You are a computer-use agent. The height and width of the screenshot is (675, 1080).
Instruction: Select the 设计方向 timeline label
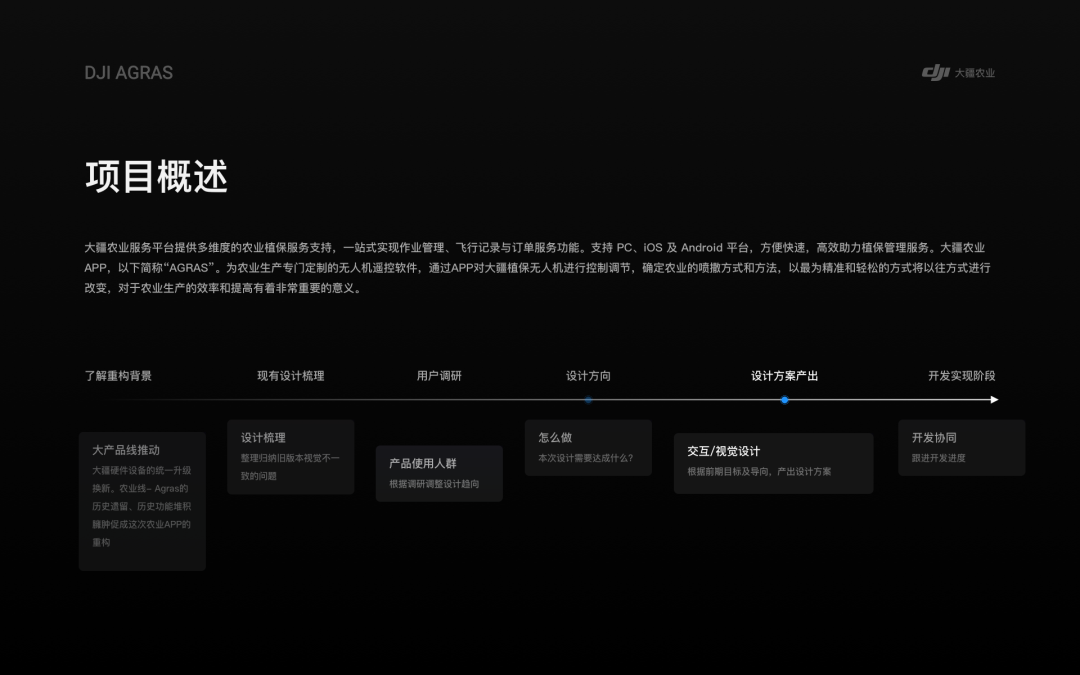tap(588, 376)
